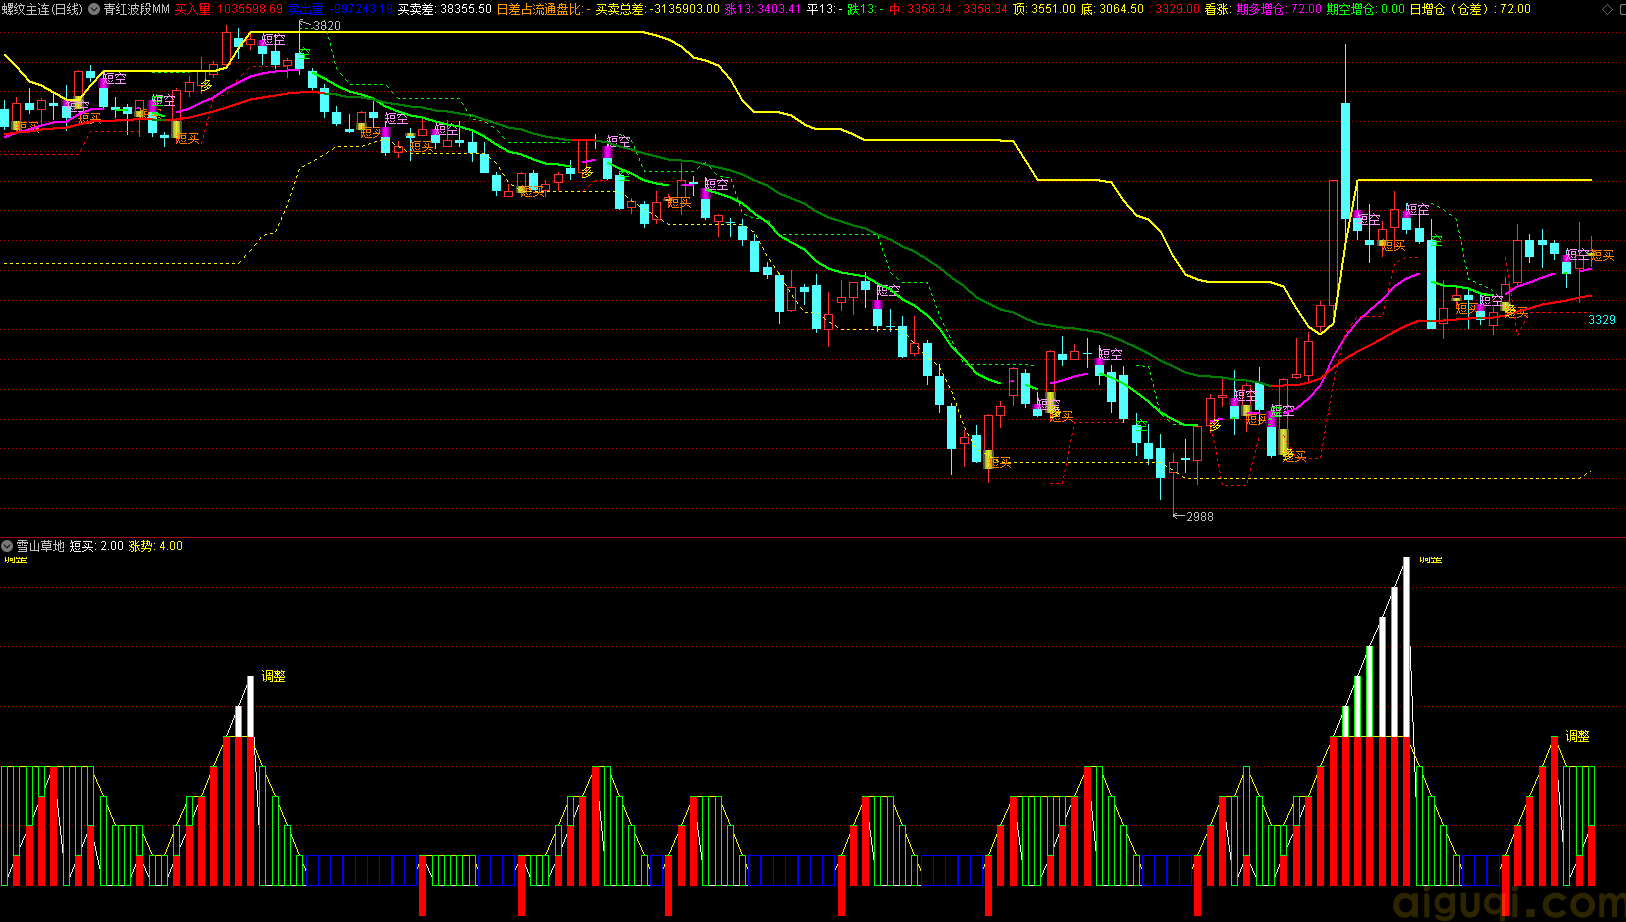1626x922 pixels.
Task: Click the 买卖差 38355.50 readout
Action: pyautogui.click(x=444, y=9)
